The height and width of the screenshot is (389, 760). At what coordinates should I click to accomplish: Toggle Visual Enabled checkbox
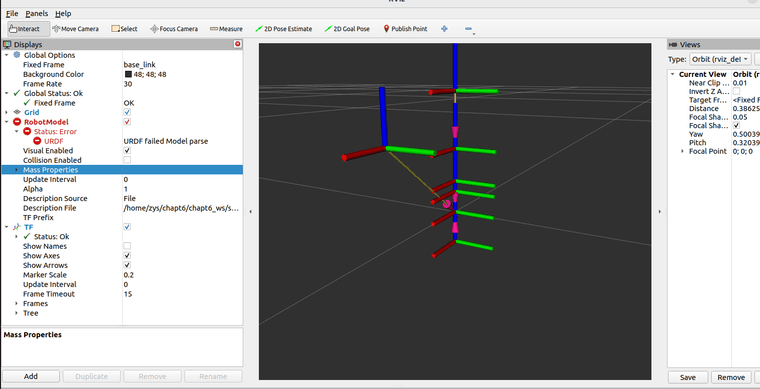tap(127, 151)
